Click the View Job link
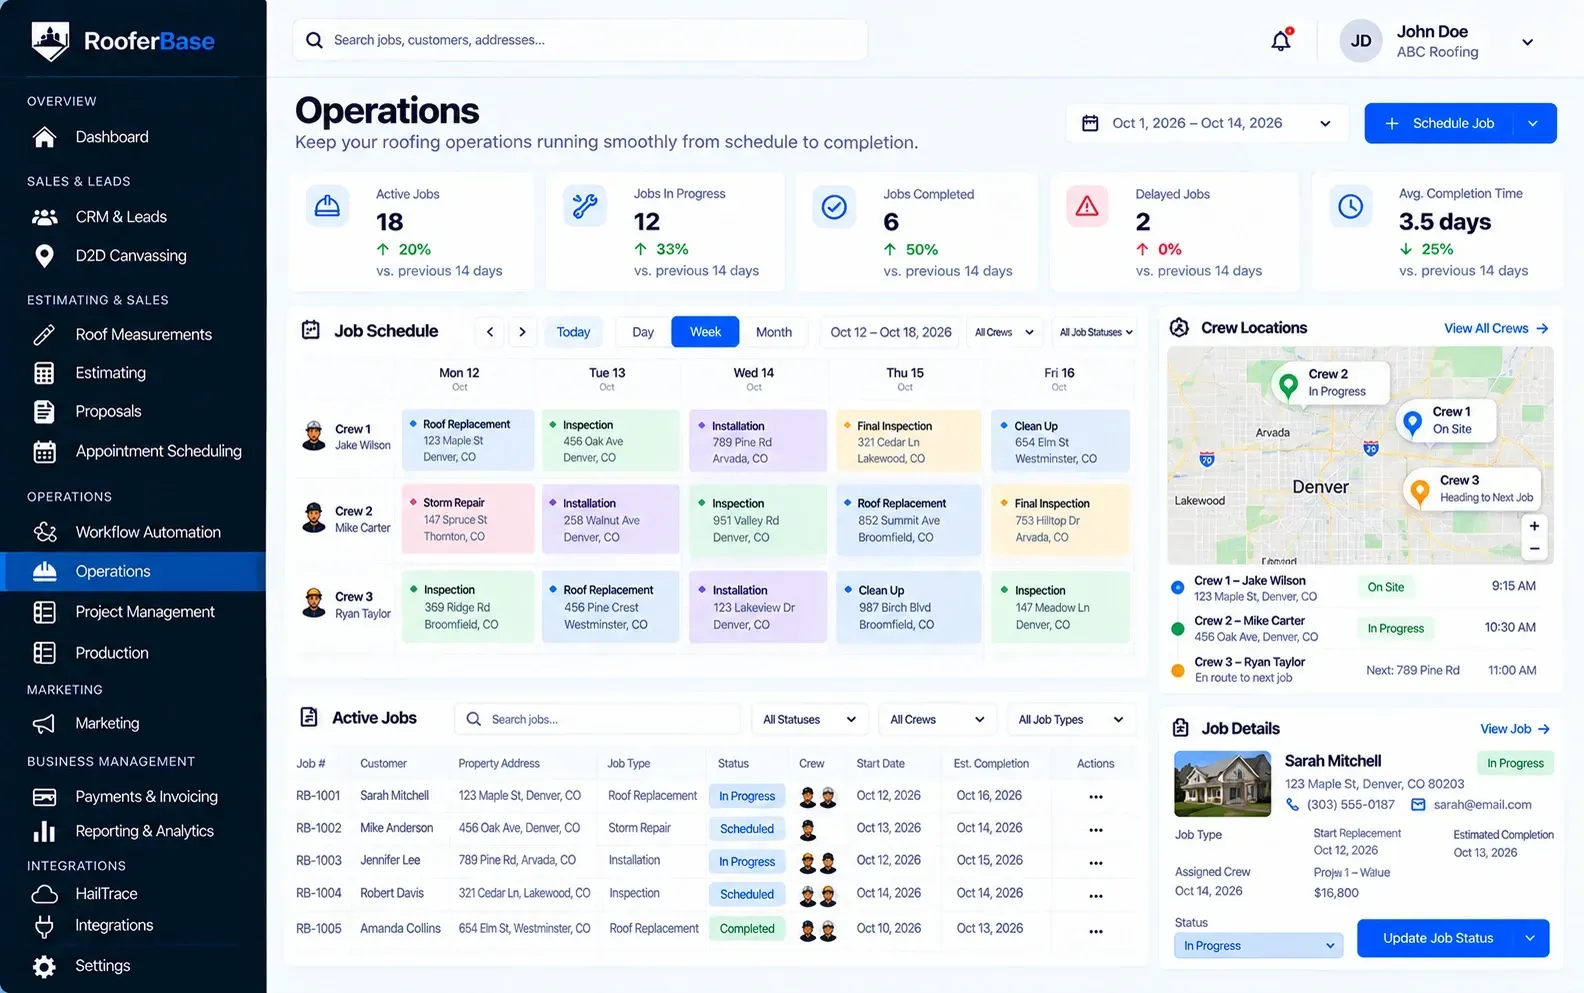This screenshot has width=1584, height=993. [x=1515, y=729]
